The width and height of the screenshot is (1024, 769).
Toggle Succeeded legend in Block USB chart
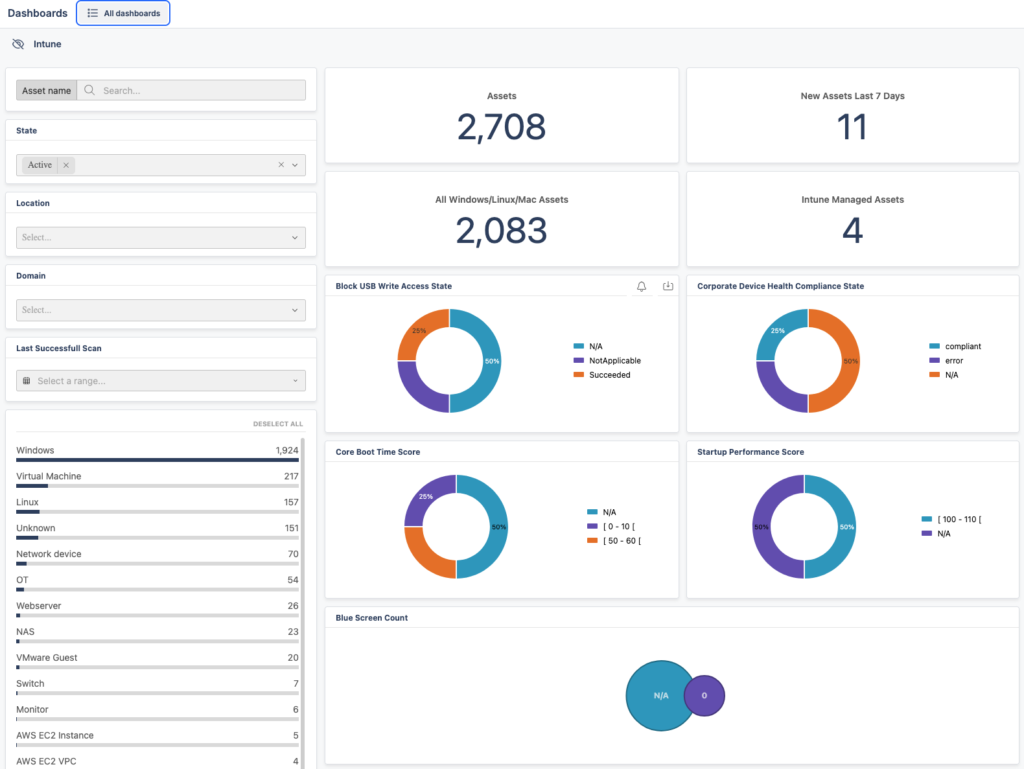click(602, 375)
